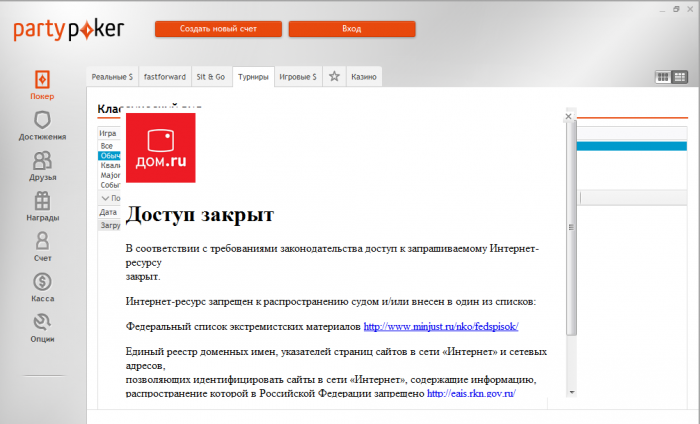Viewport: 700px width, 424px height.
Task: Switch to the Реальные $ tab
Action: (112, 77)
